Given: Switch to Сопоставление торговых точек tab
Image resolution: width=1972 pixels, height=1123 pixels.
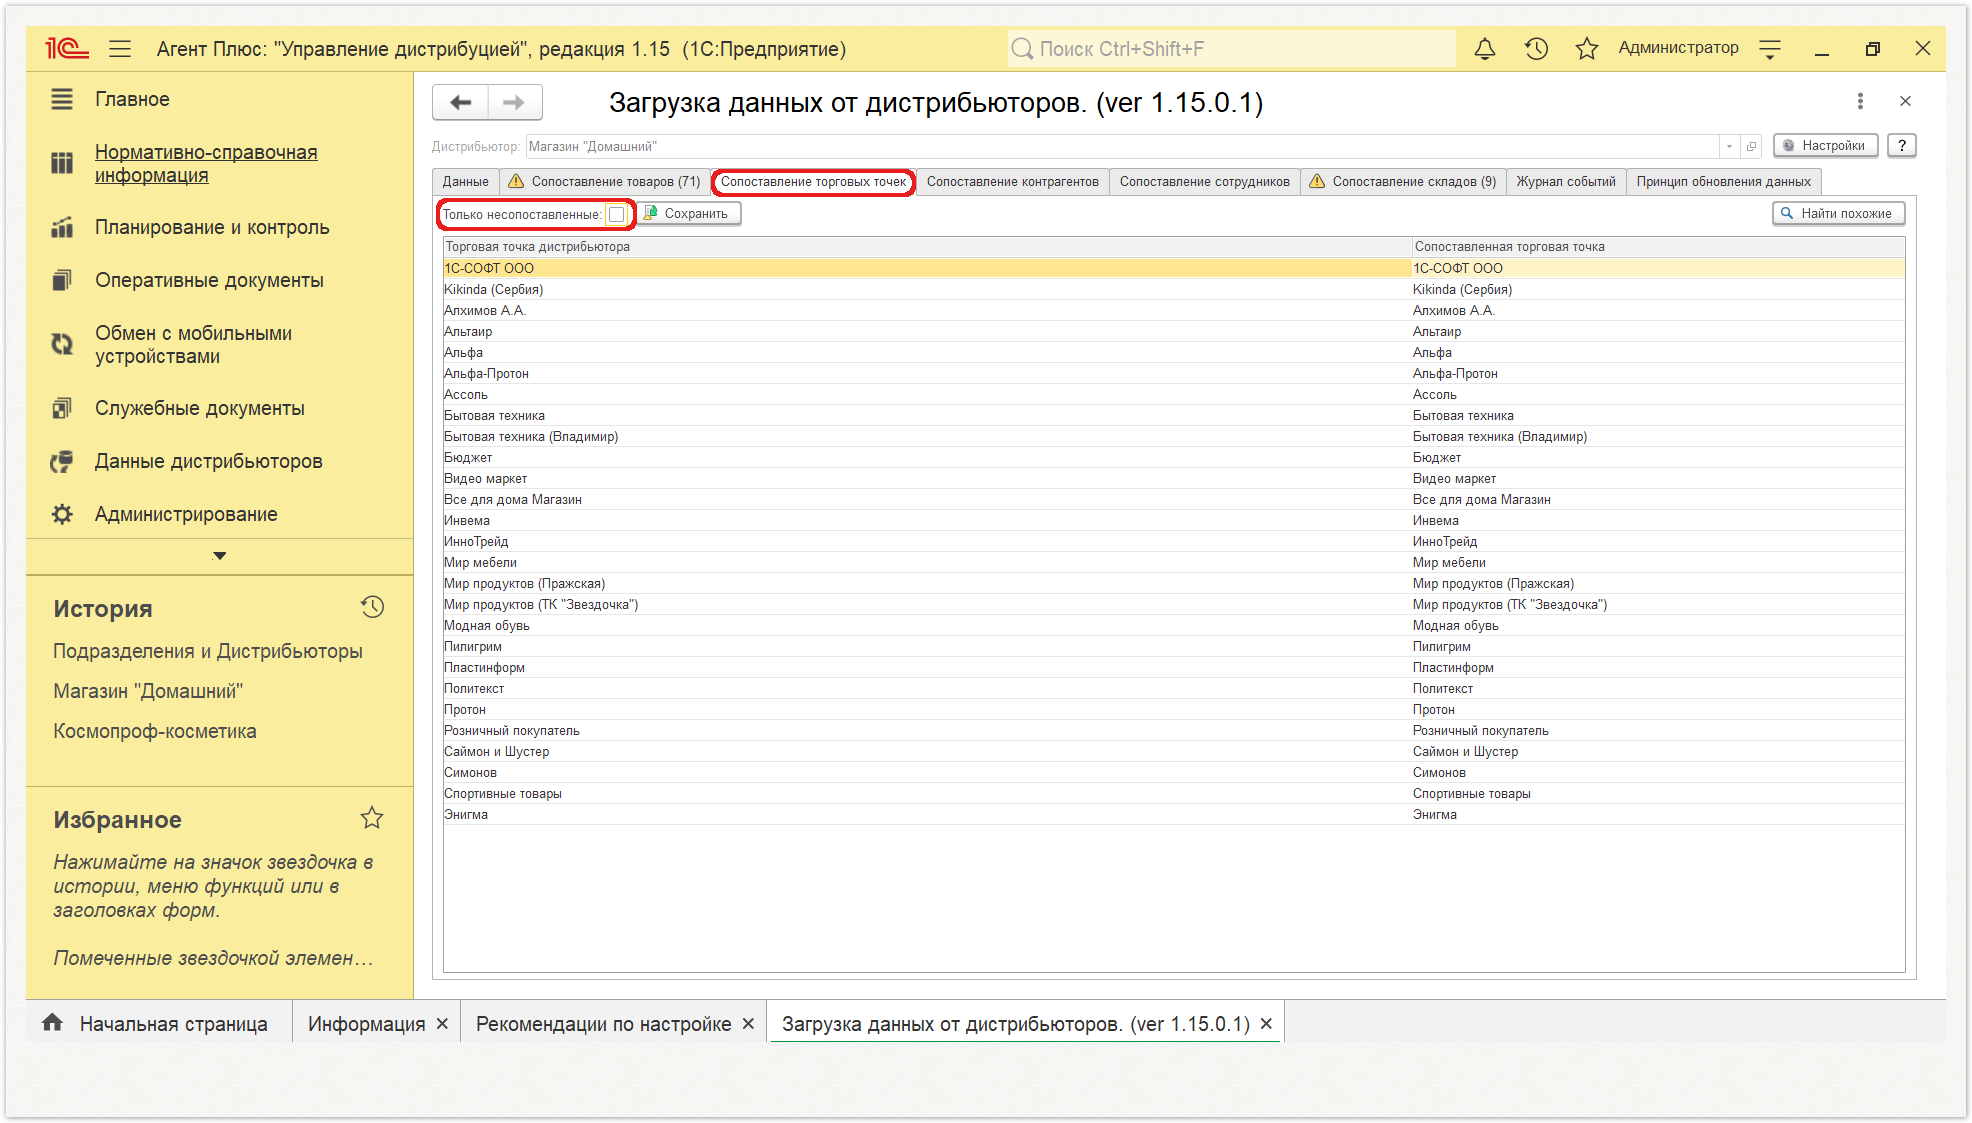Looking at the screenshot, I should point(813,181).
